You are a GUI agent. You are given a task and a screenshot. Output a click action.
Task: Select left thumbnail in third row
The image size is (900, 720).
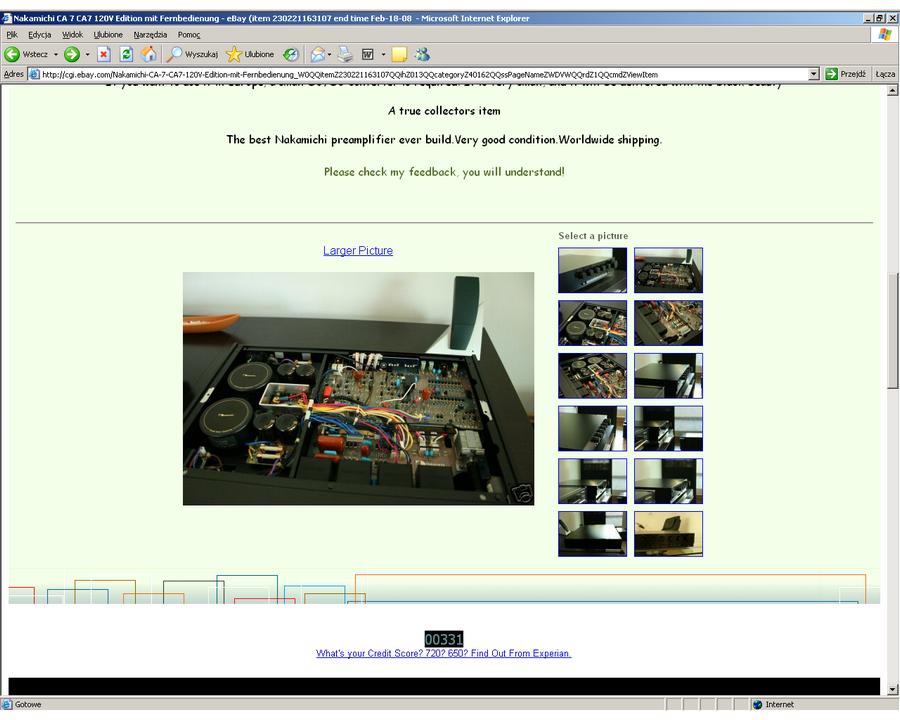pos(592,376)
